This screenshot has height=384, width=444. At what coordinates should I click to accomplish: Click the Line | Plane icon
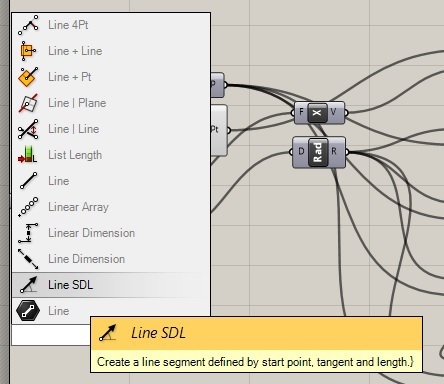point(28,103)
